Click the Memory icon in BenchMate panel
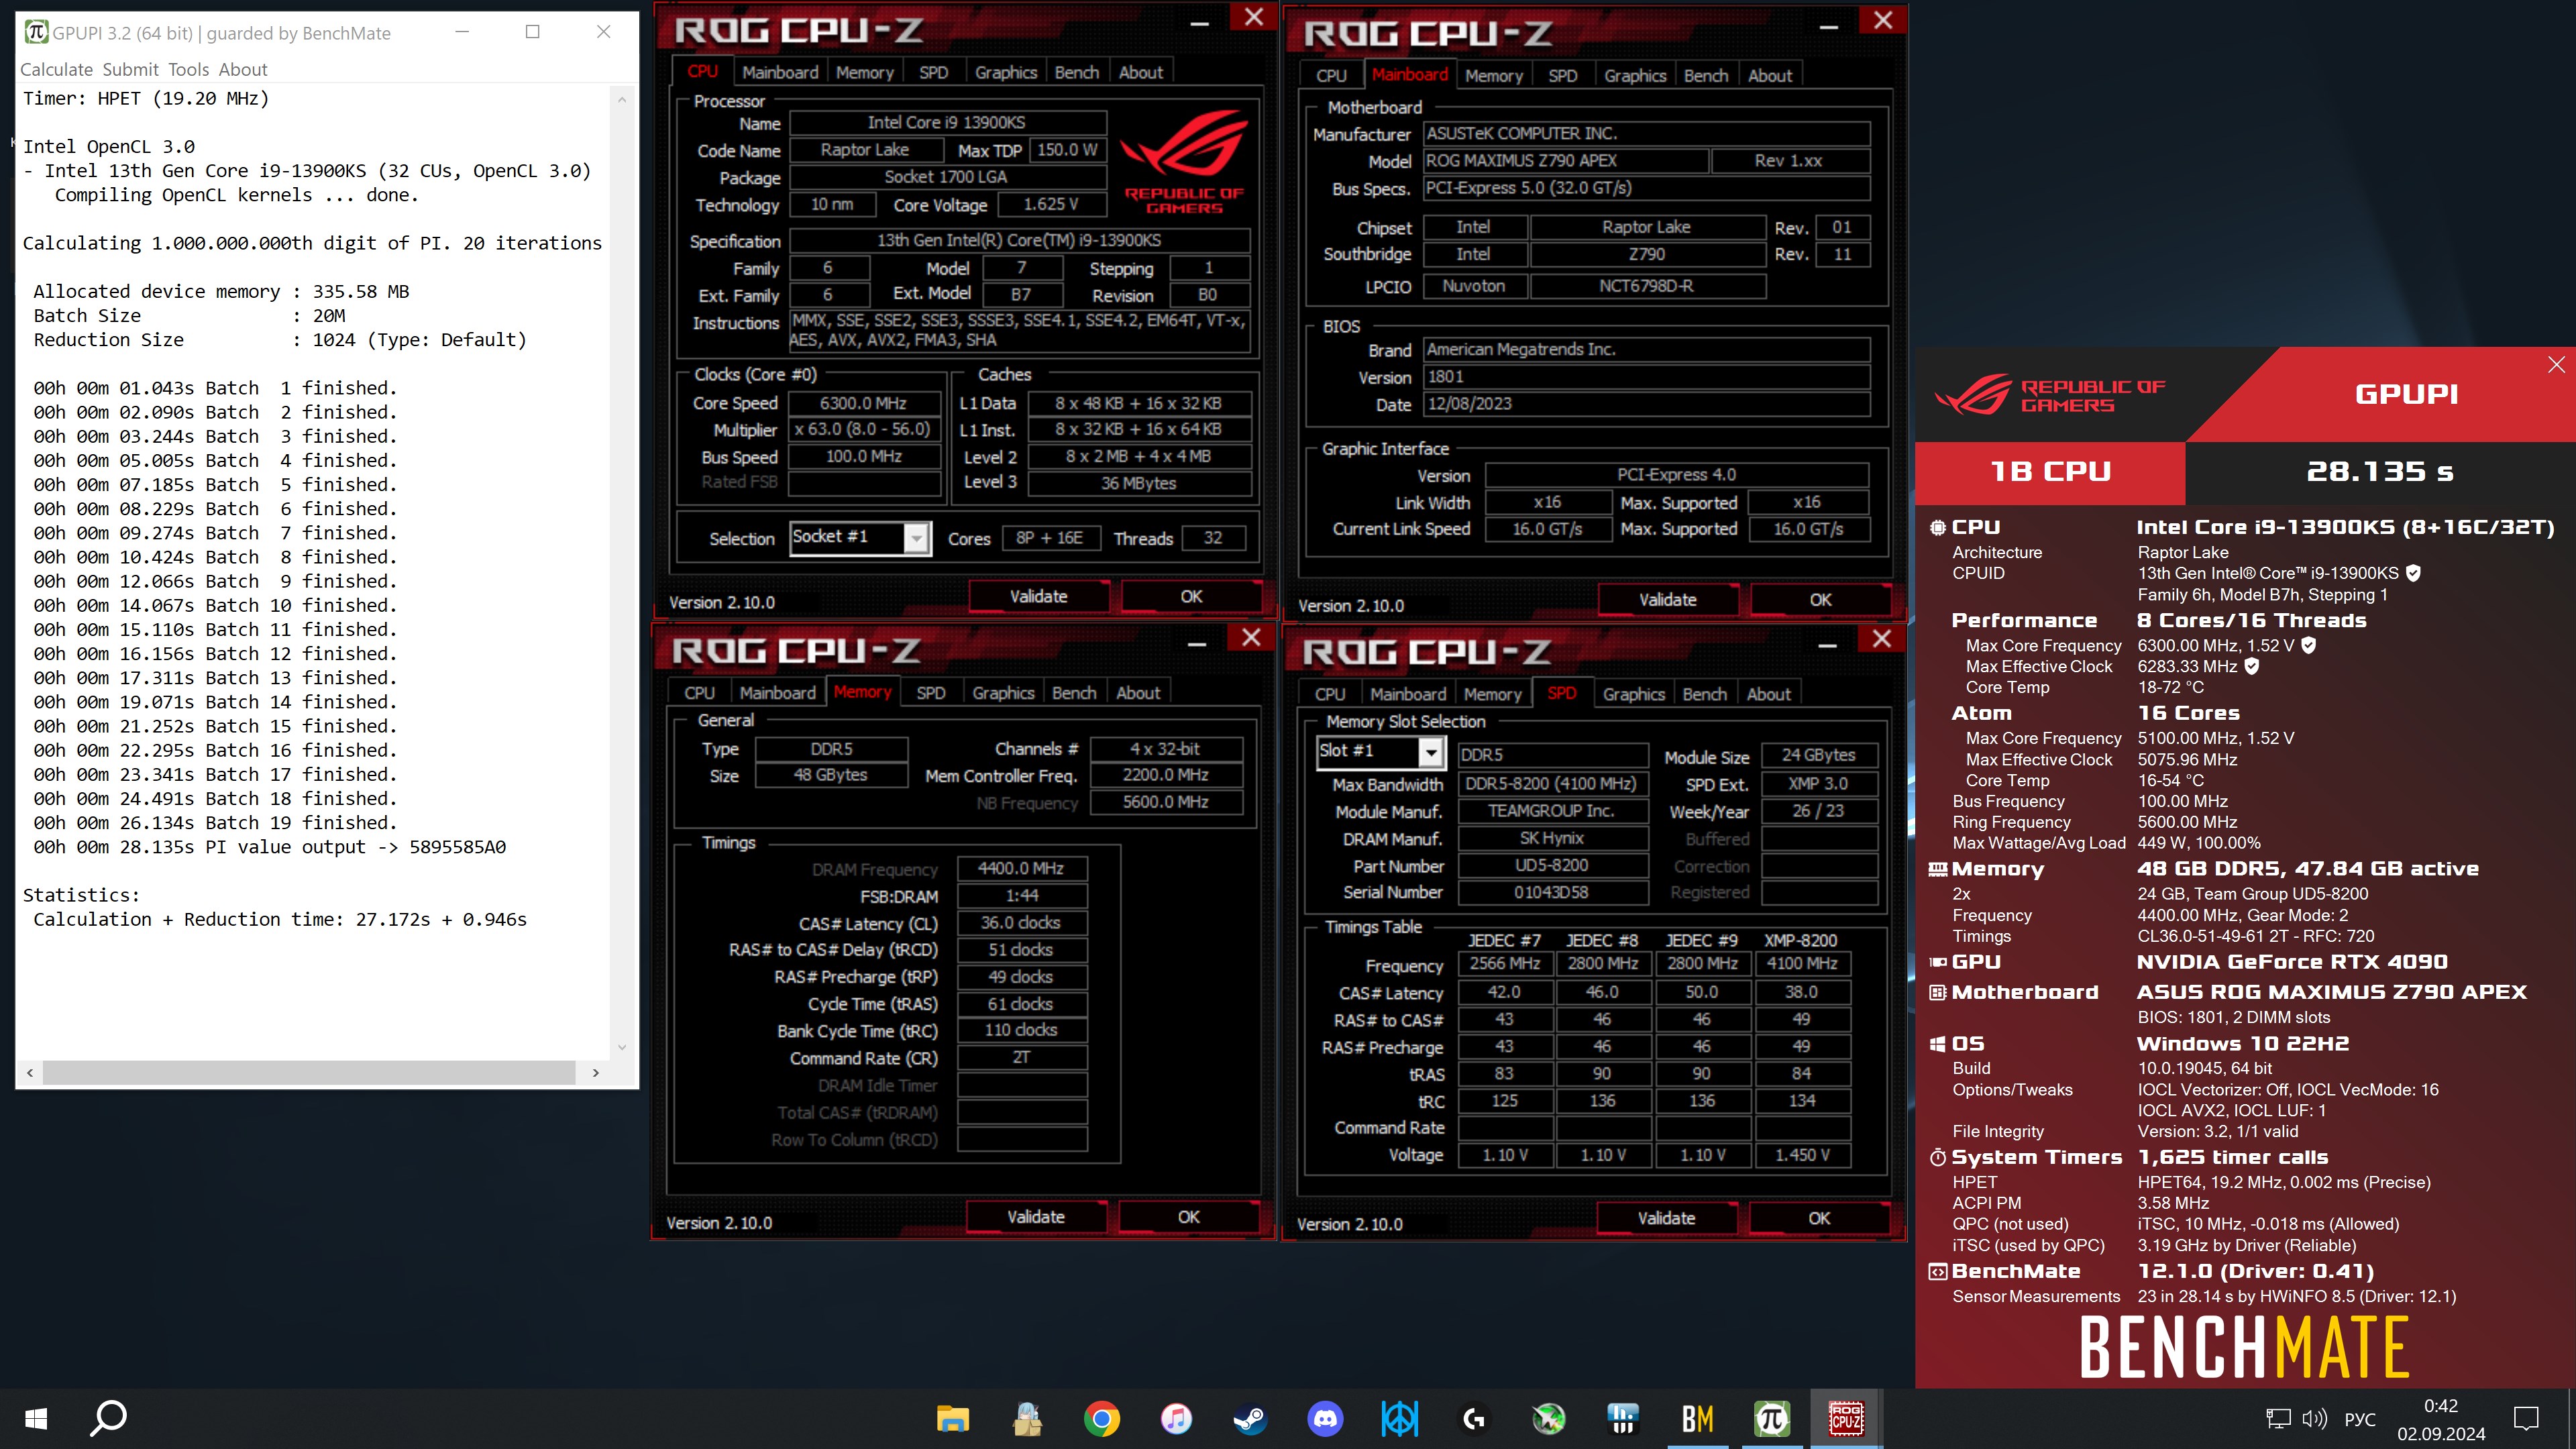2576x1449 pixels. click(x=1937, y=869)
